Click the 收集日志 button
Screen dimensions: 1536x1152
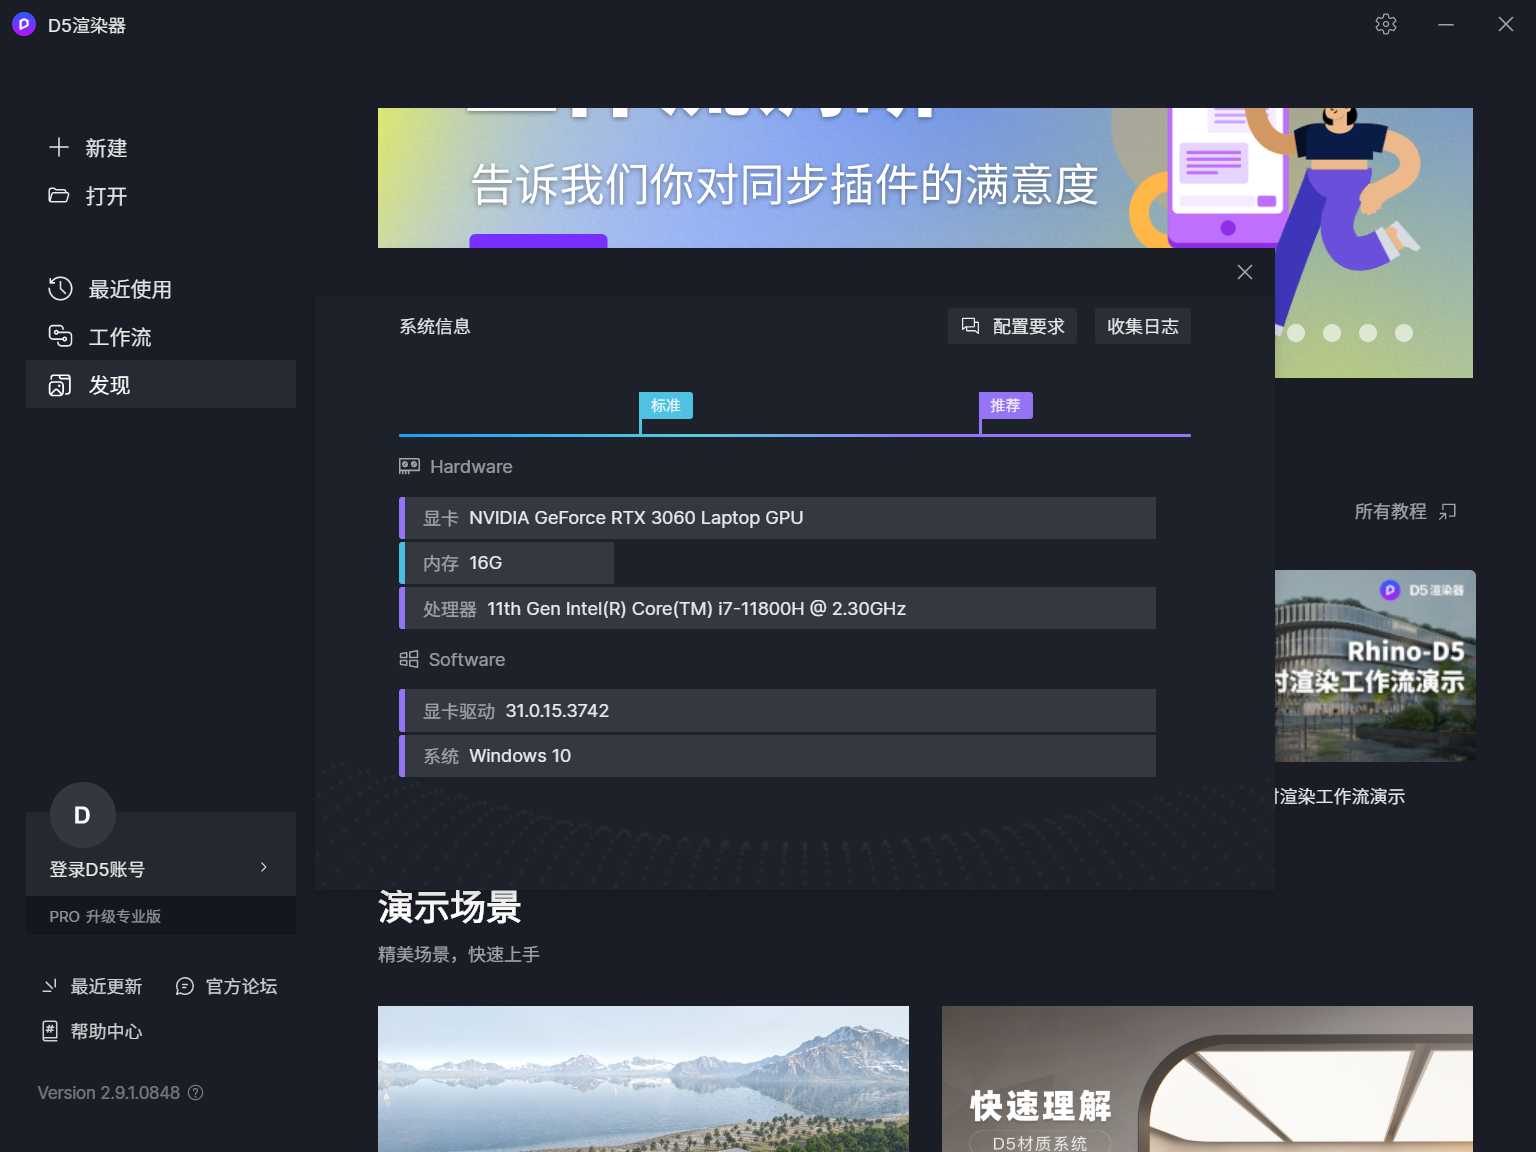pos(1143,326)
